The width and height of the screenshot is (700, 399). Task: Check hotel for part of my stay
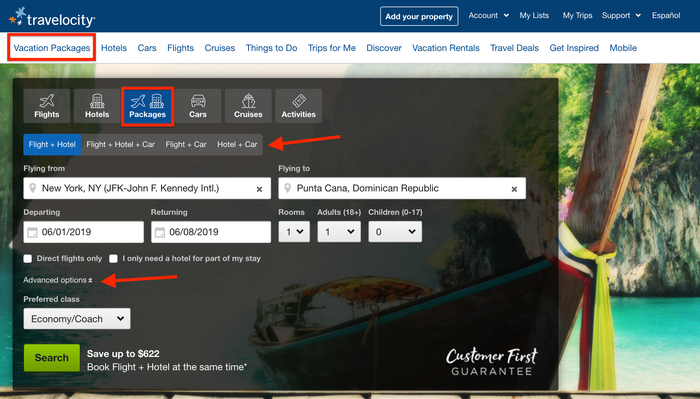(113, 258)
